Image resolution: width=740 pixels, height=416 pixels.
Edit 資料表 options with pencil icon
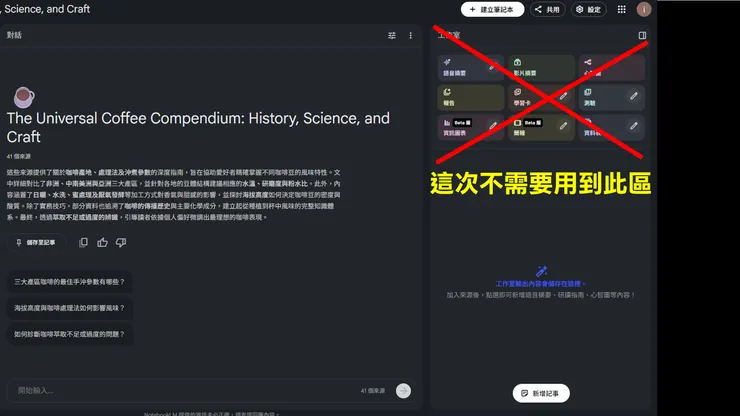(x=634, y=126)
